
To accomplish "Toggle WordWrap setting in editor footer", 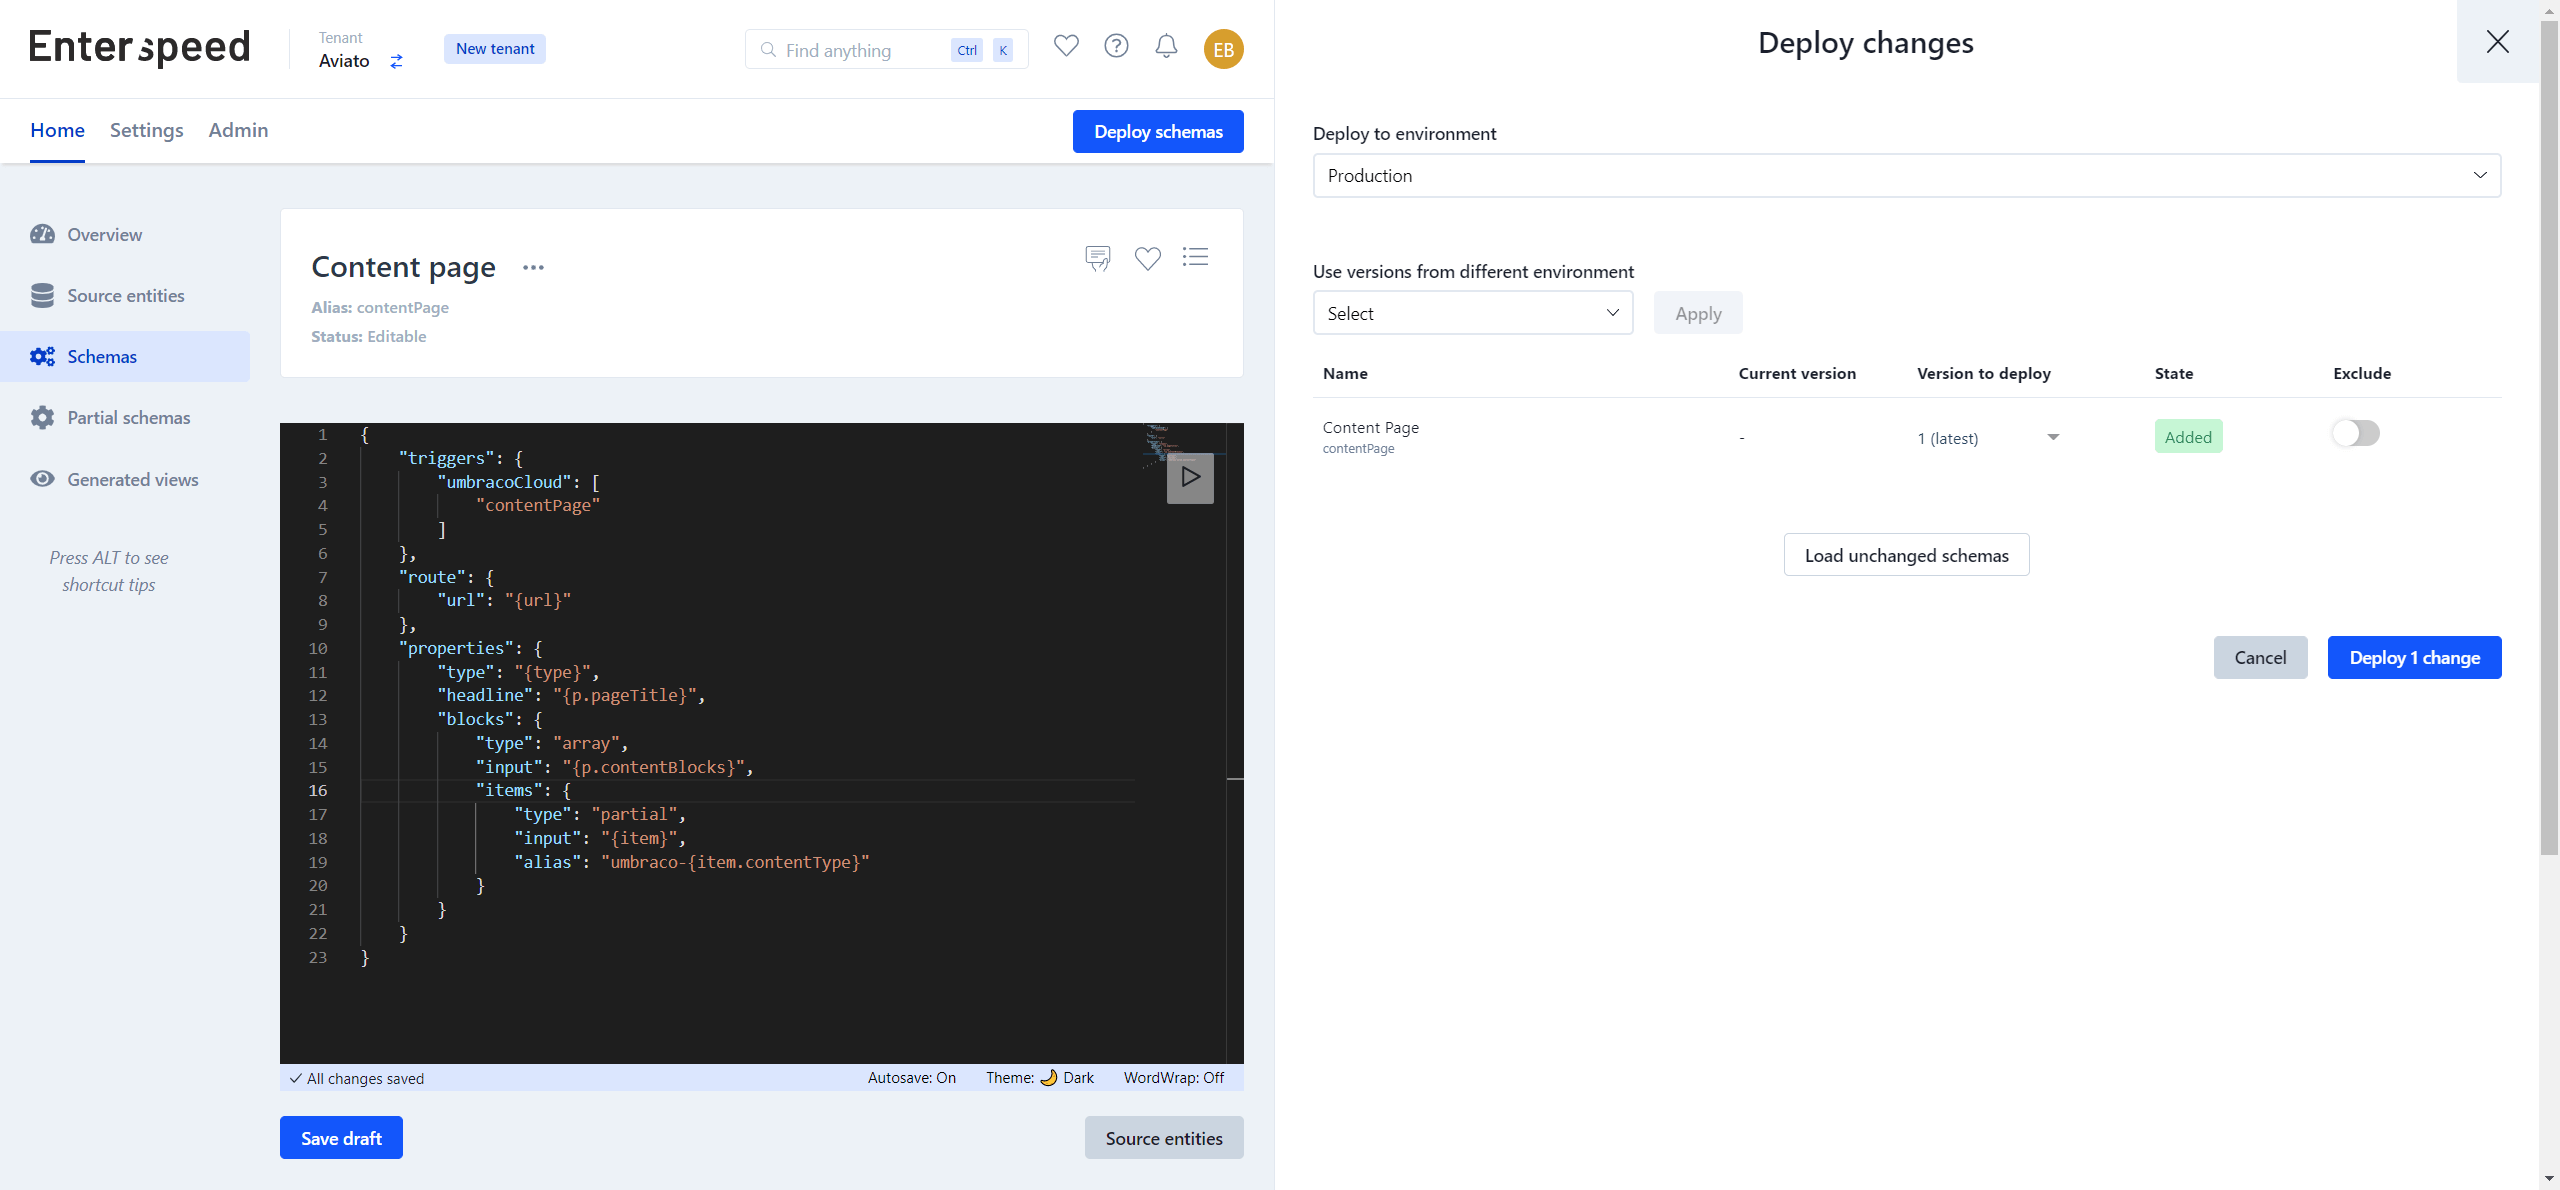I will (1173, 1078).
